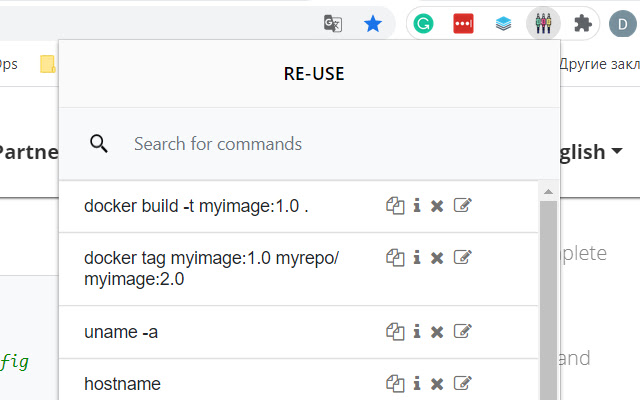
Task: Delete the docker build command
Action: (x=437, y=206)
